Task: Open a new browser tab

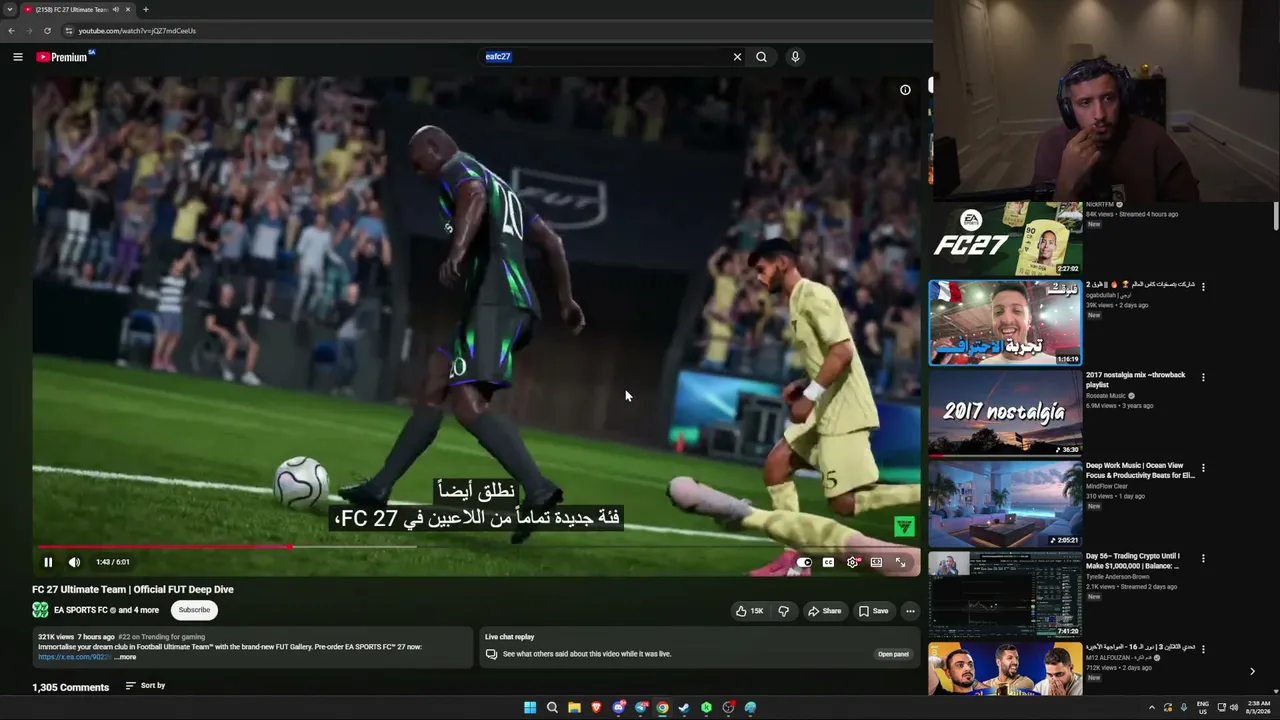Action: pos(145,9)
